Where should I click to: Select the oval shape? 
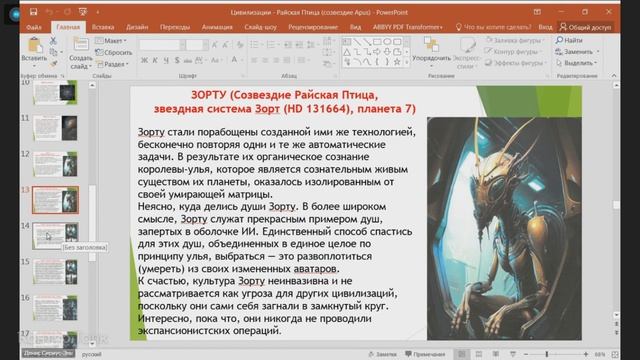click(x=387, y=42)
